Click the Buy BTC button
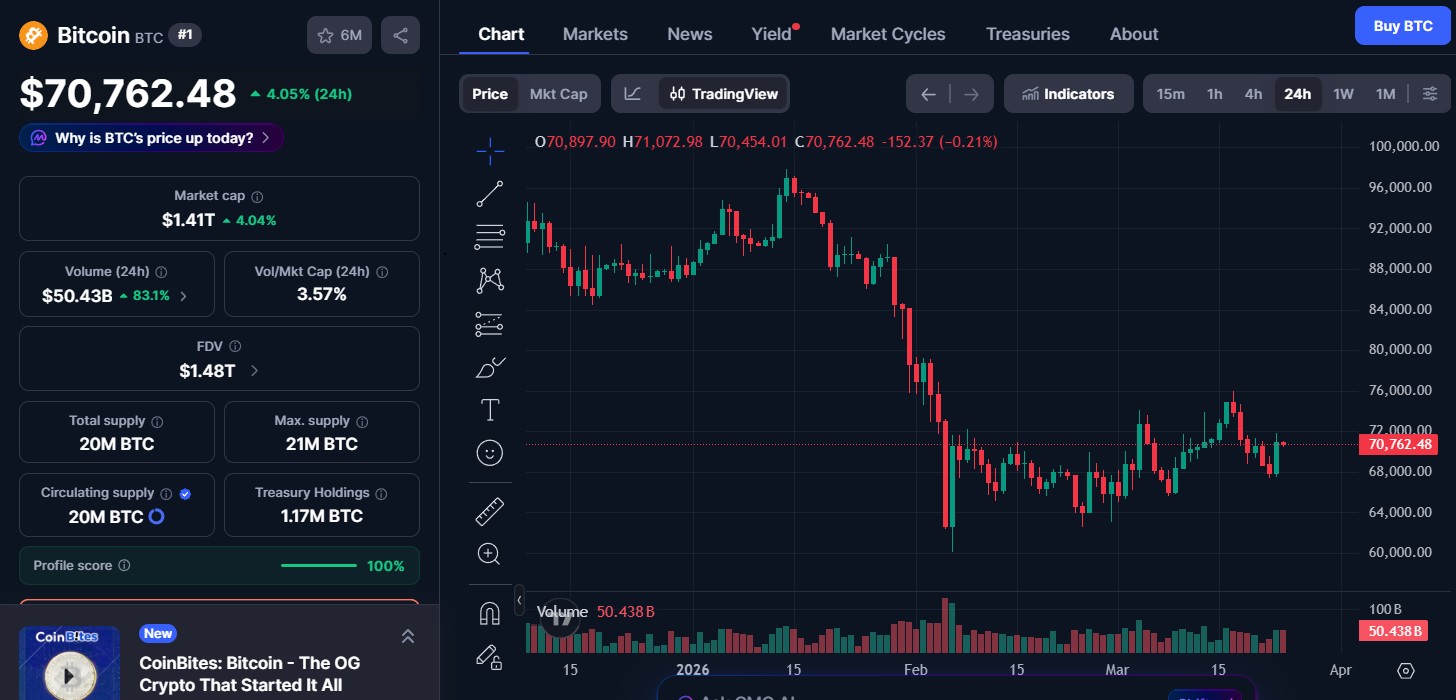 (1403, 25)
